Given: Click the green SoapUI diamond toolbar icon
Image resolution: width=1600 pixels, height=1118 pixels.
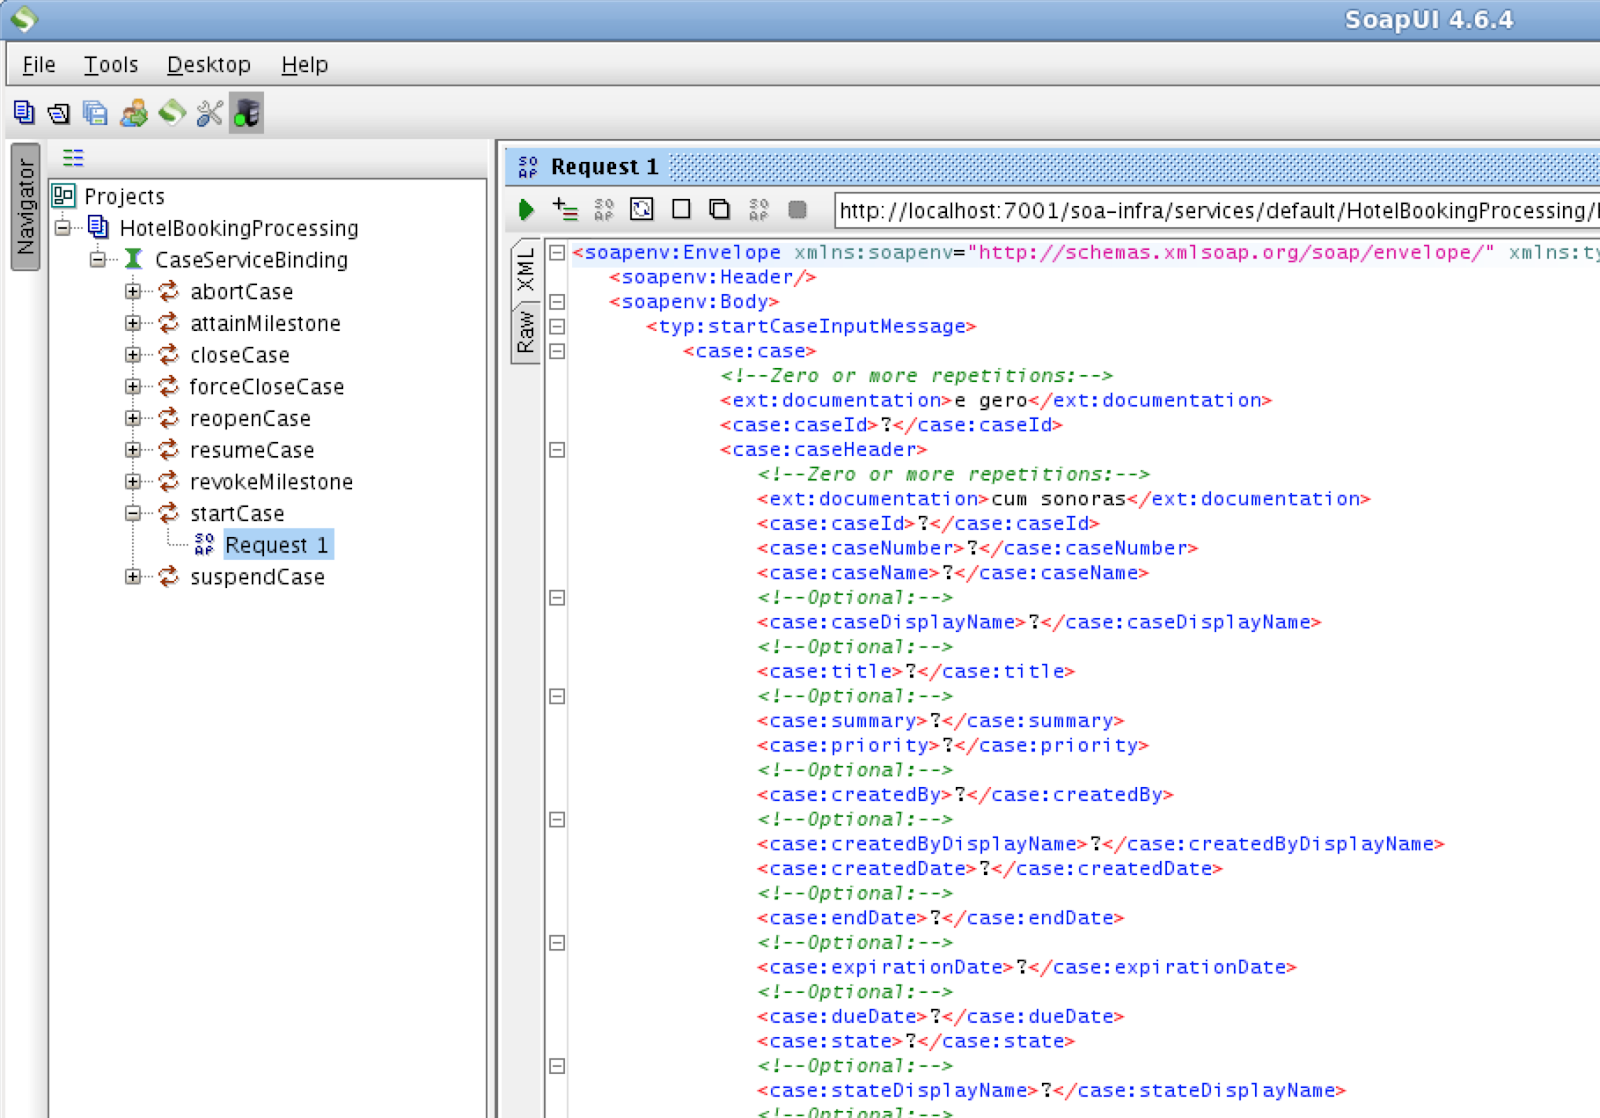Looking at the screenshot, I should point(172,113).
